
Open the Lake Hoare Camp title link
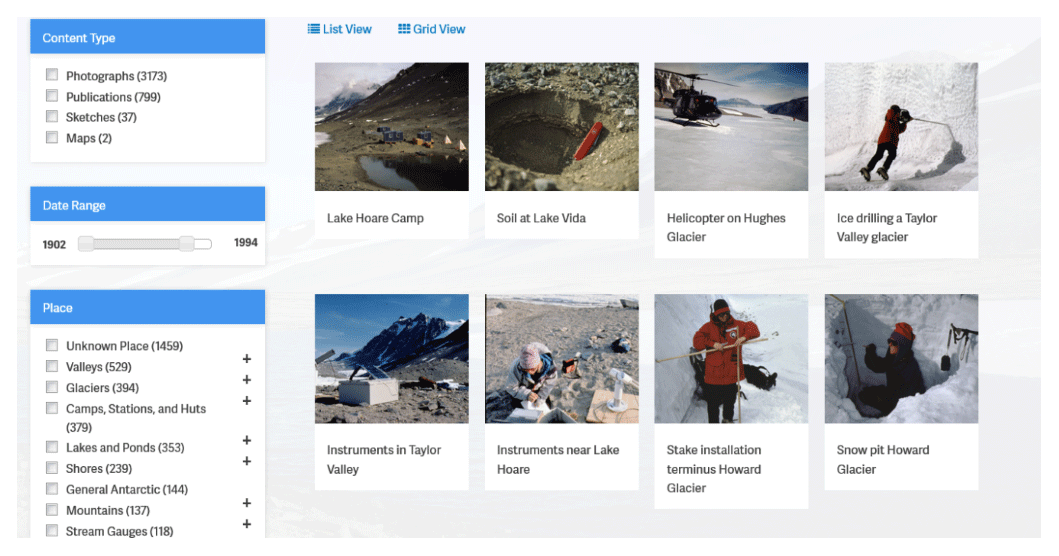point(375,218)
